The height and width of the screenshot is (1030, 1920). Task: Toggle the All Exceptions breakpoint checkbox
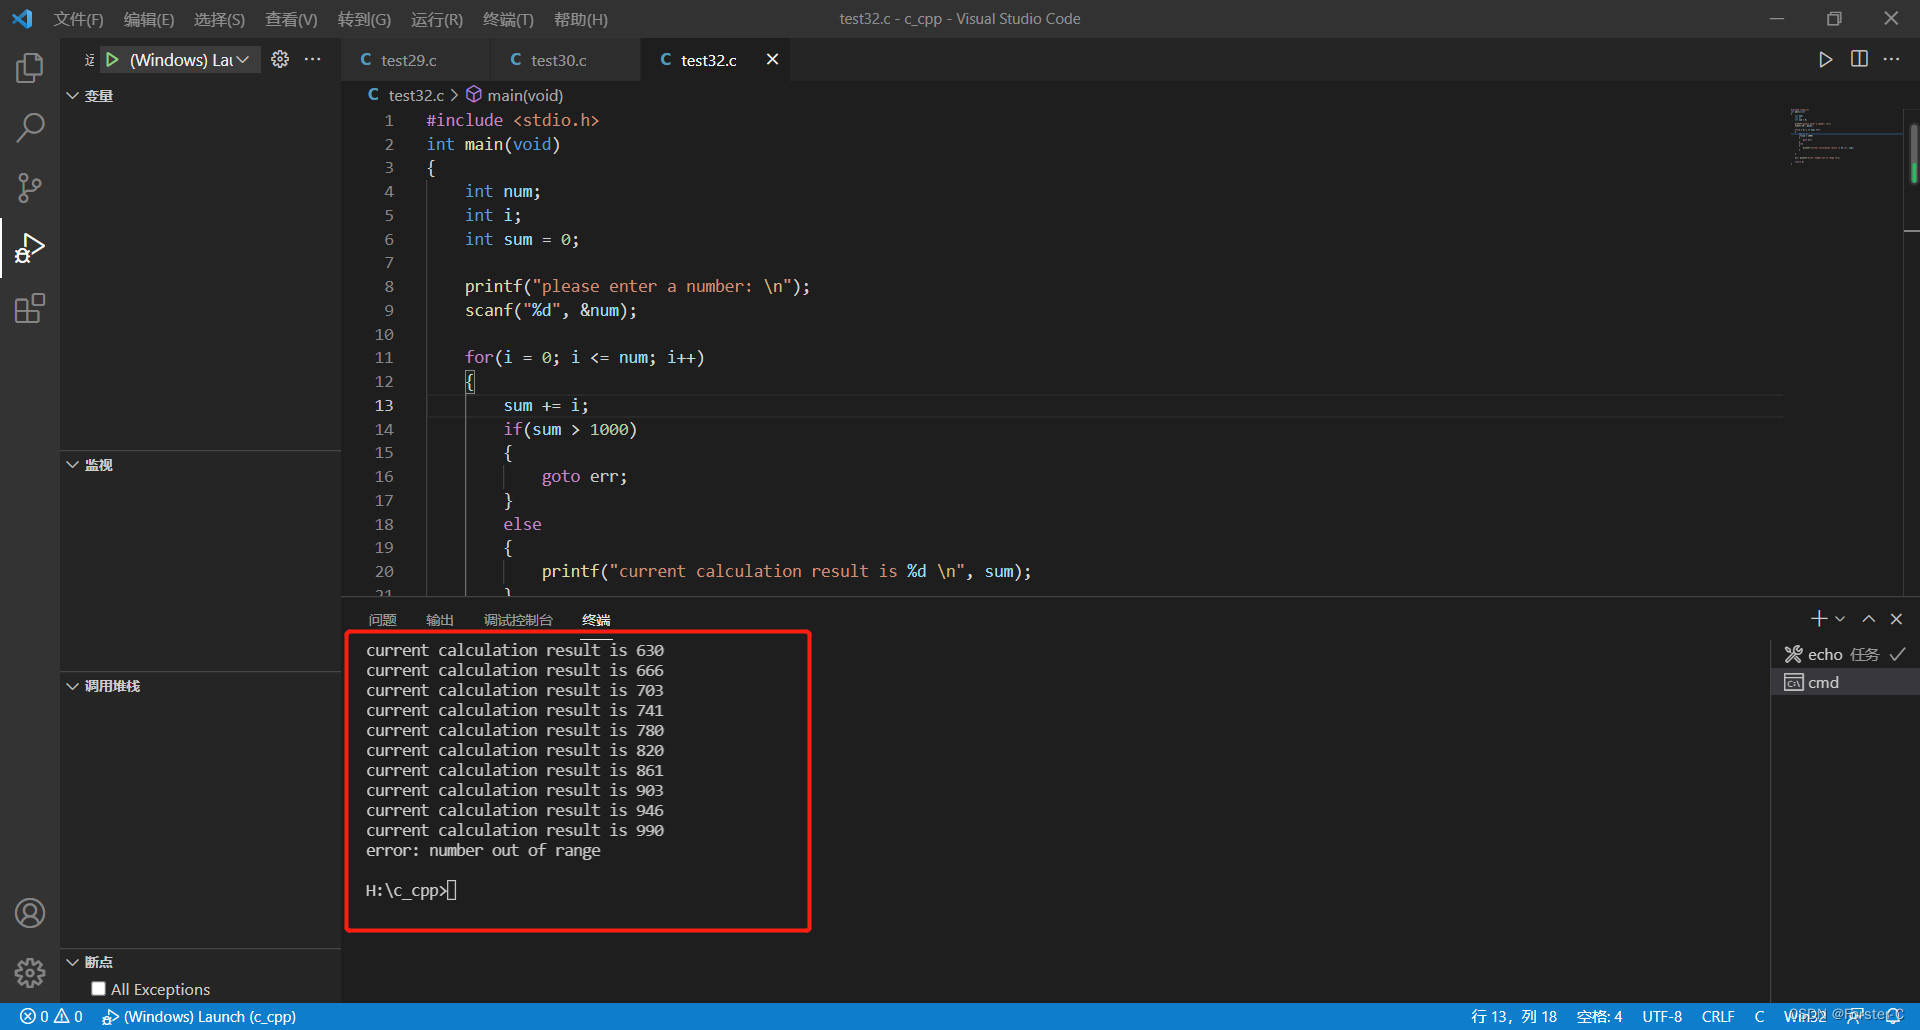(98, 989)
